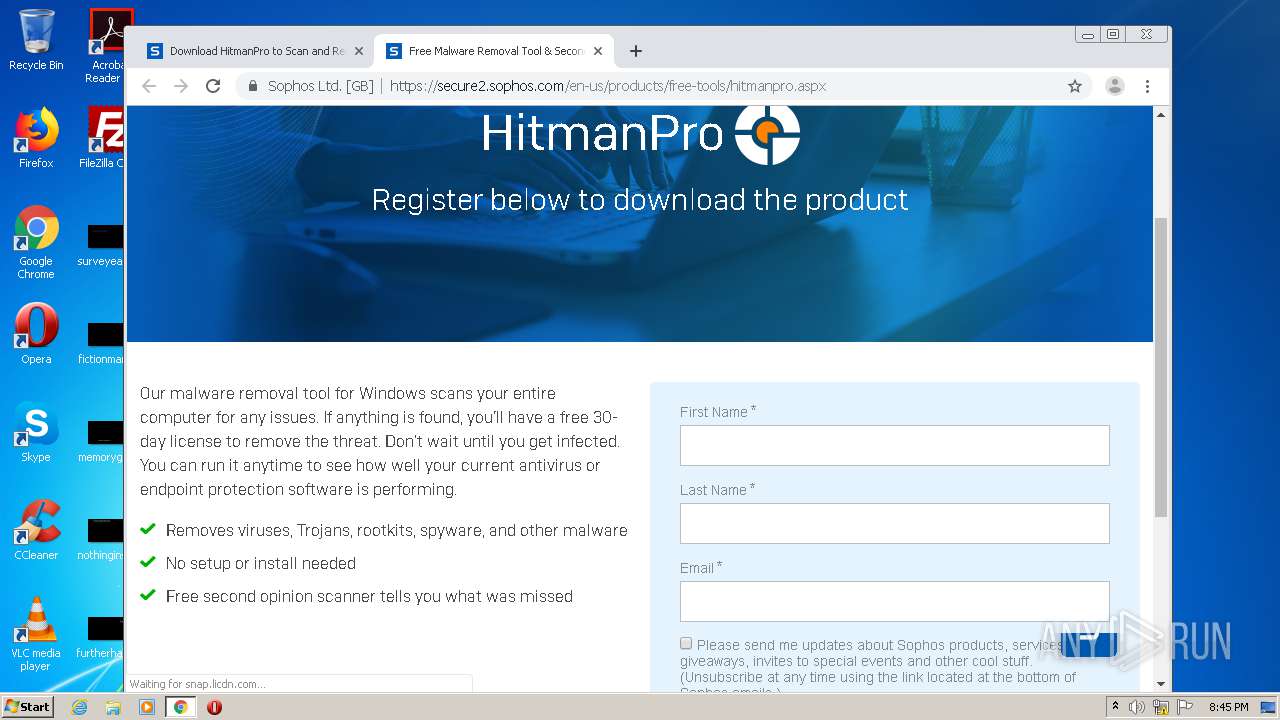Click the volume speaker tray icon

[1137, 707]
